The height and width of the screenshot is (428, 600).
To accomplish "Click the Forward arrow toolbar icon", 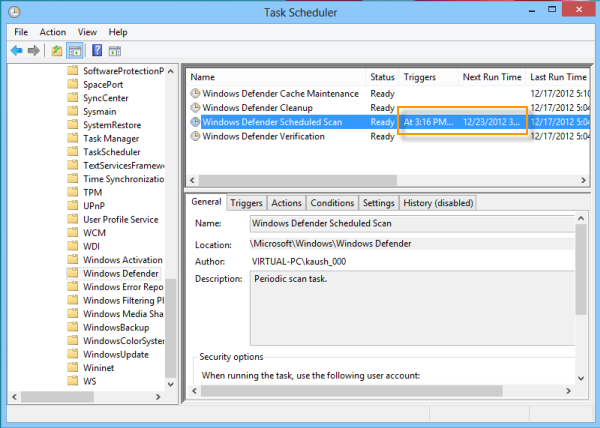I will pyautogui.click(x=34, y=50).
